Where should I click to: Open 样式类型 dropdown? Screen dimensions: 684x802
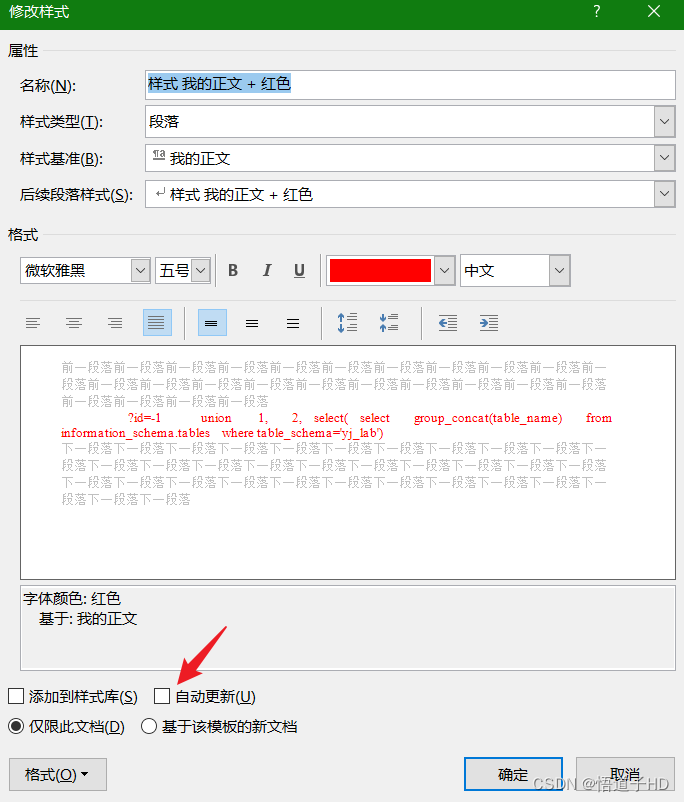click(x=665, y=122)
